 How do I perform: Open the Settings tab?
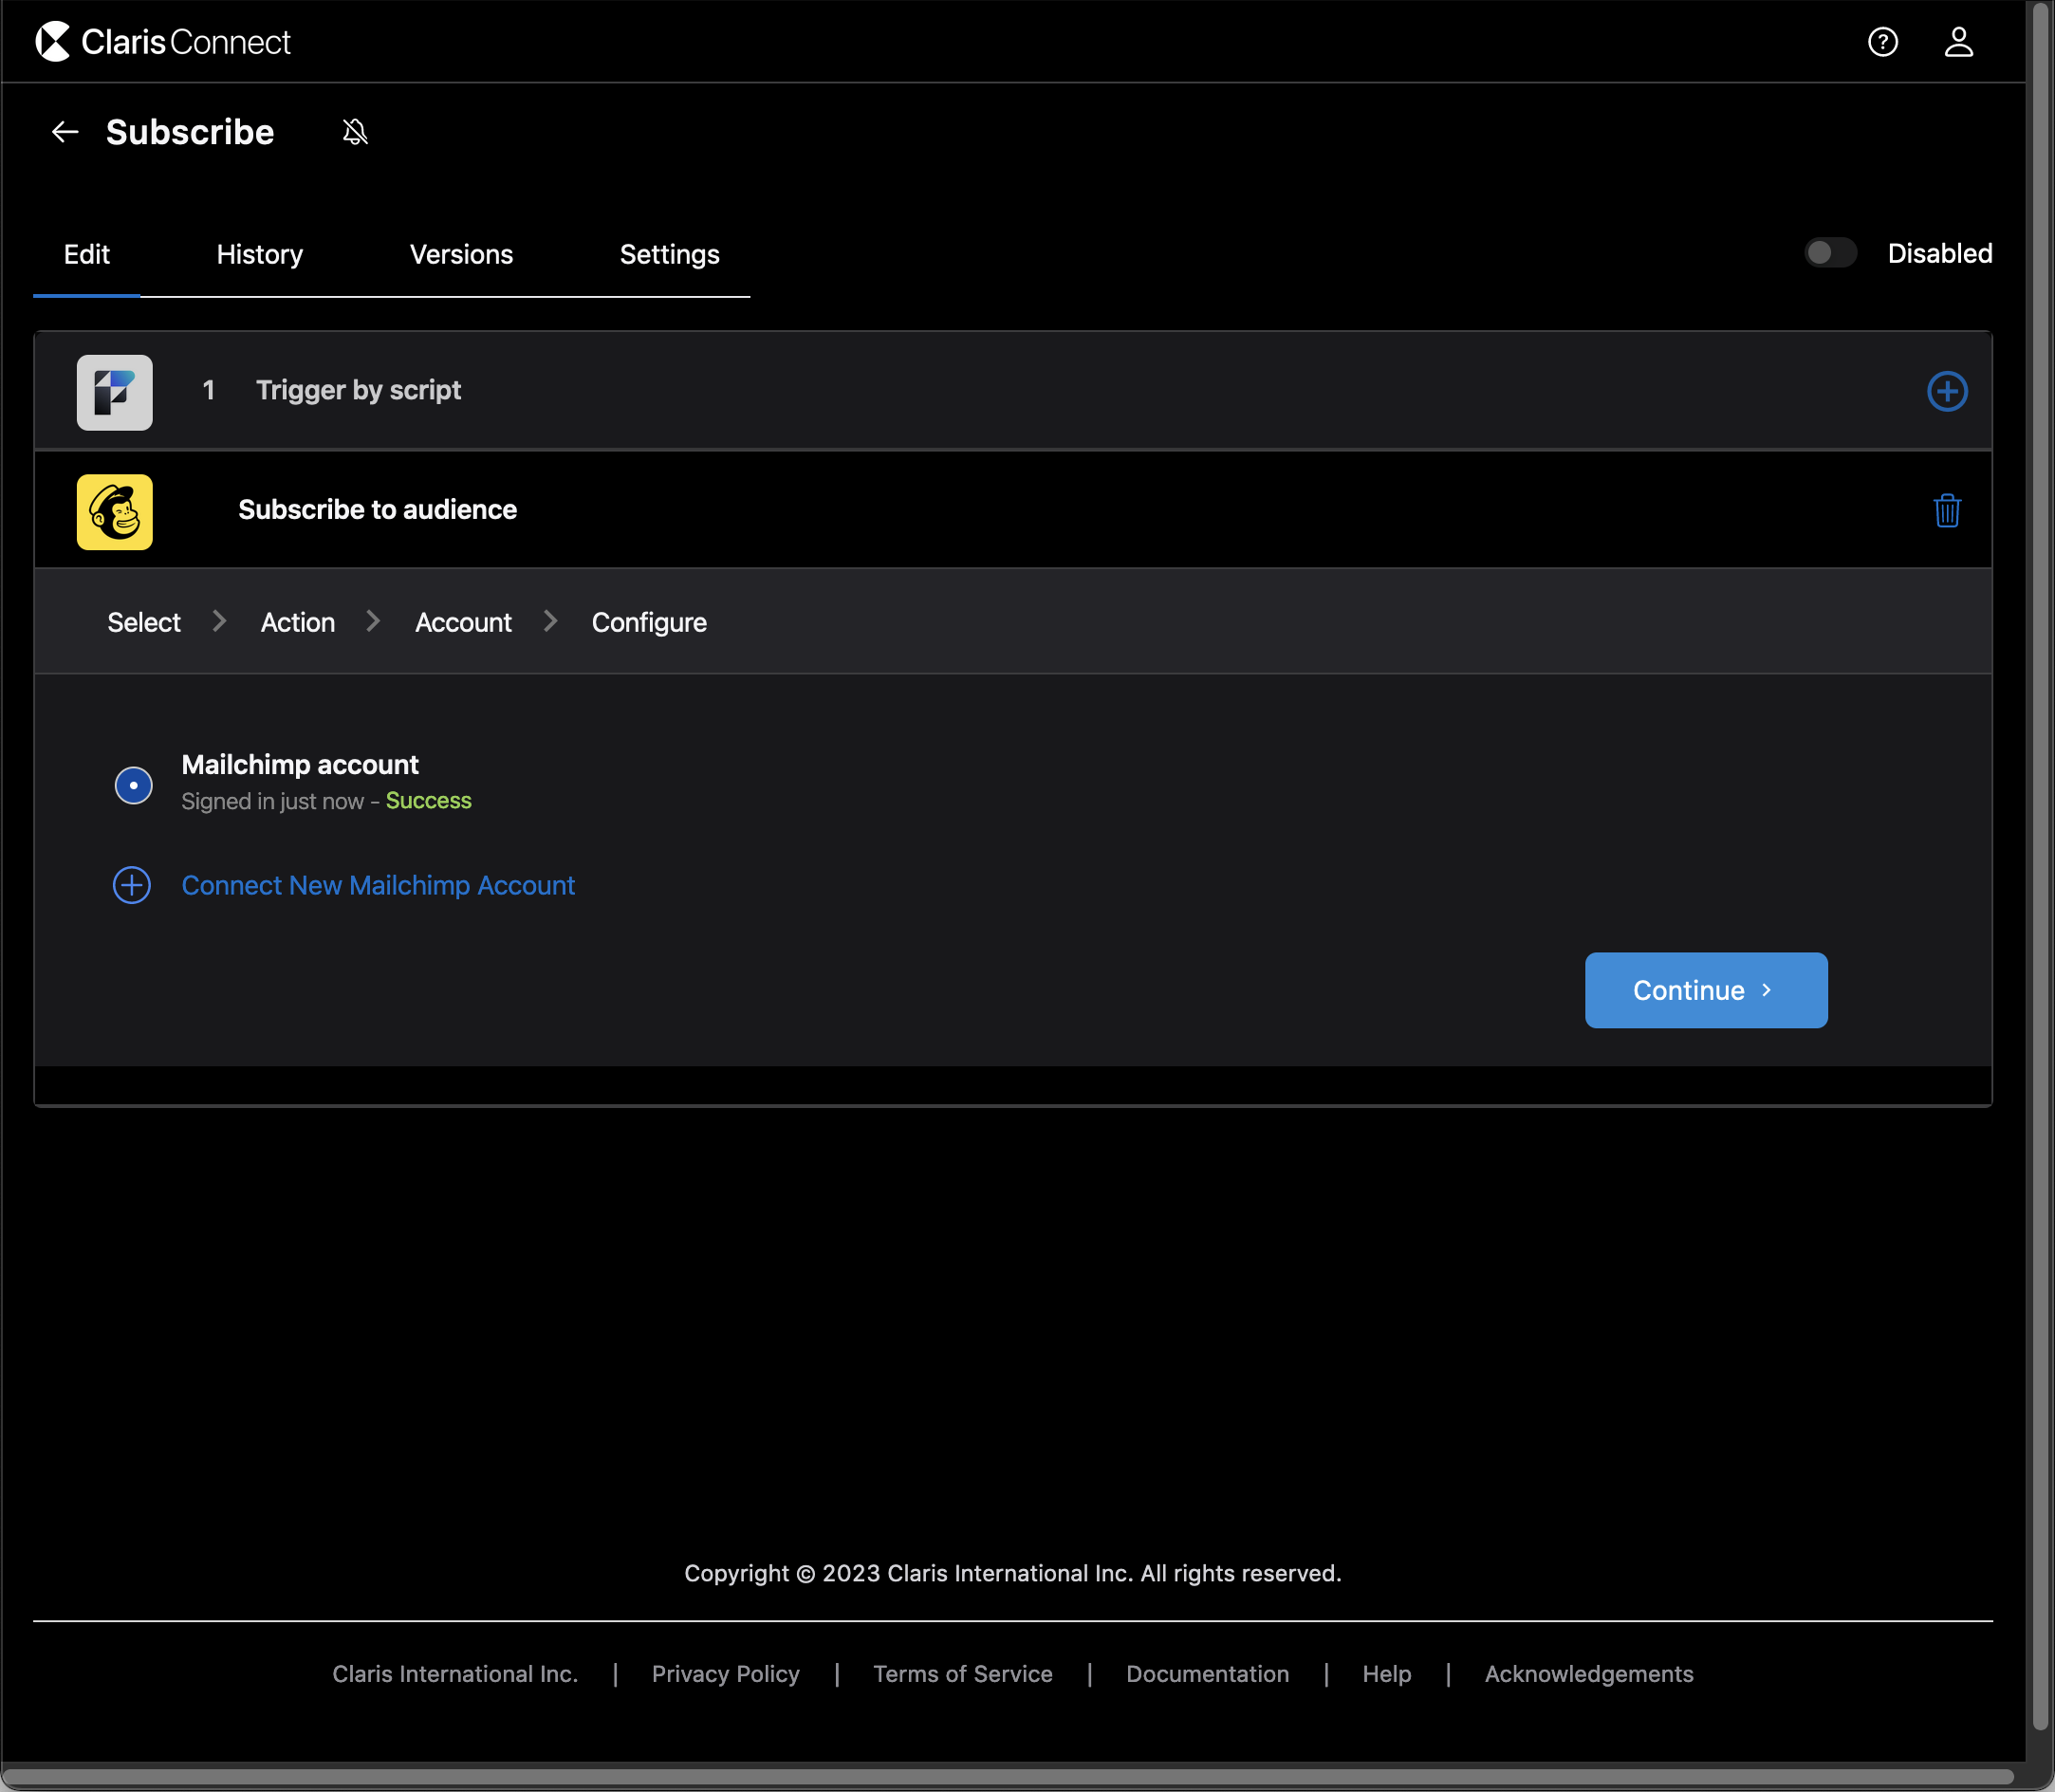(668, 255)
